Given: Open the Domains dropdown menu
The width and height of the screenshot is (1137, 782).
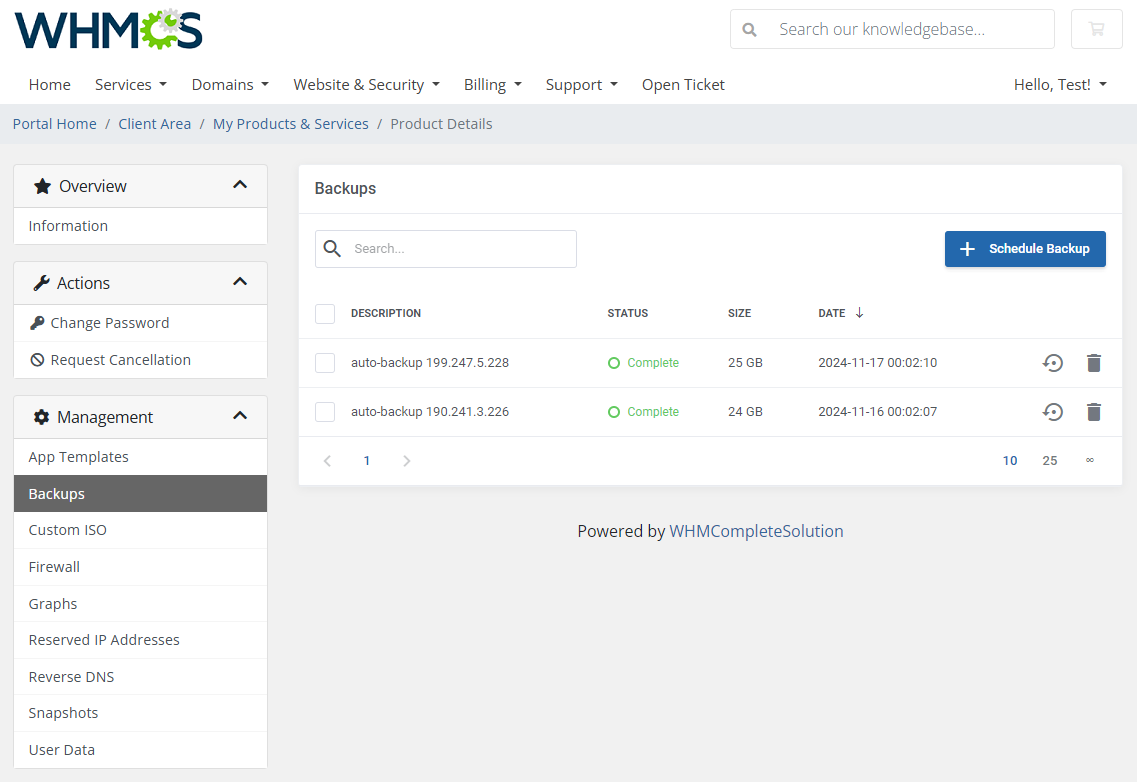Looking at the screenshot, I should point(230,85).
